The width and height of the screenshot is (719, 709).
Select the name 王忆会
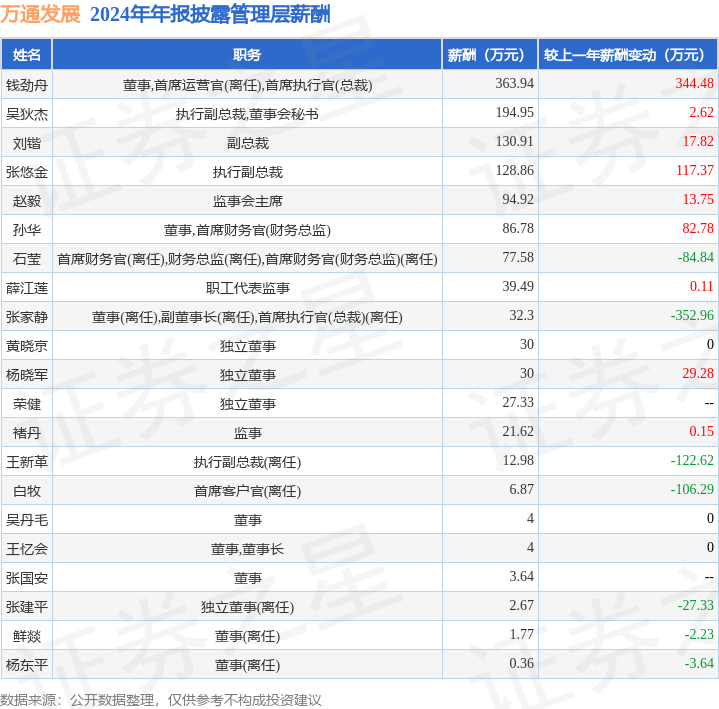(x=27, y=549)
